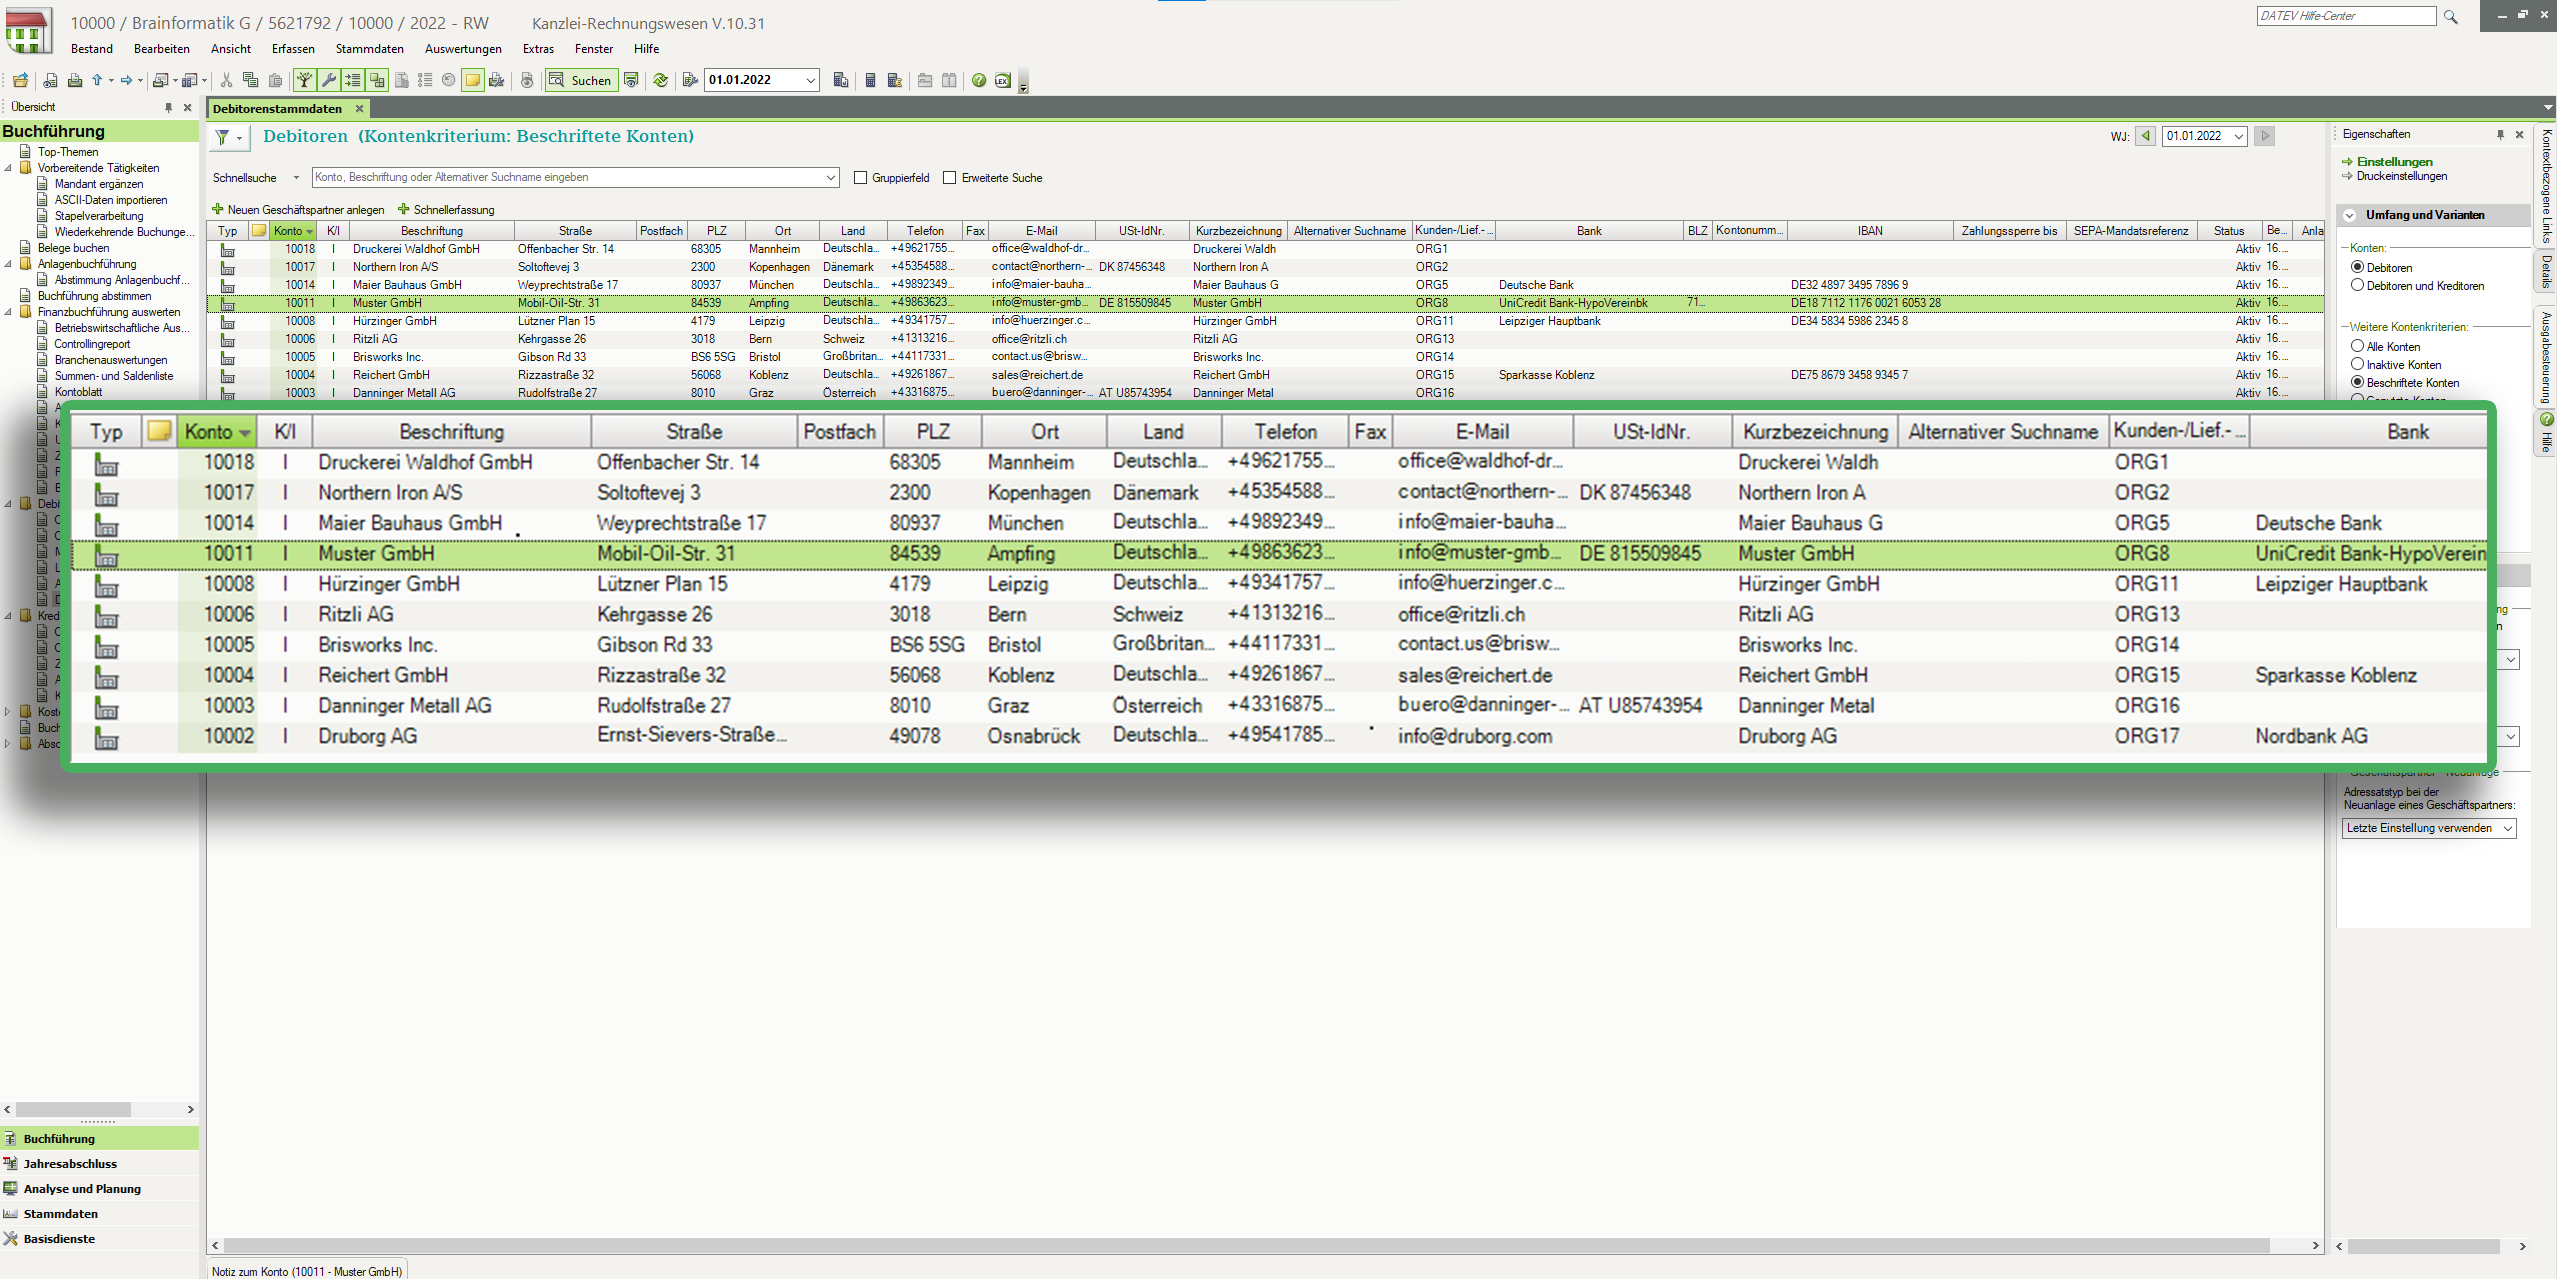Click the calculator with coins toolbar icon
This screenshot has height=1279, width=2557.
pos(895,80)
